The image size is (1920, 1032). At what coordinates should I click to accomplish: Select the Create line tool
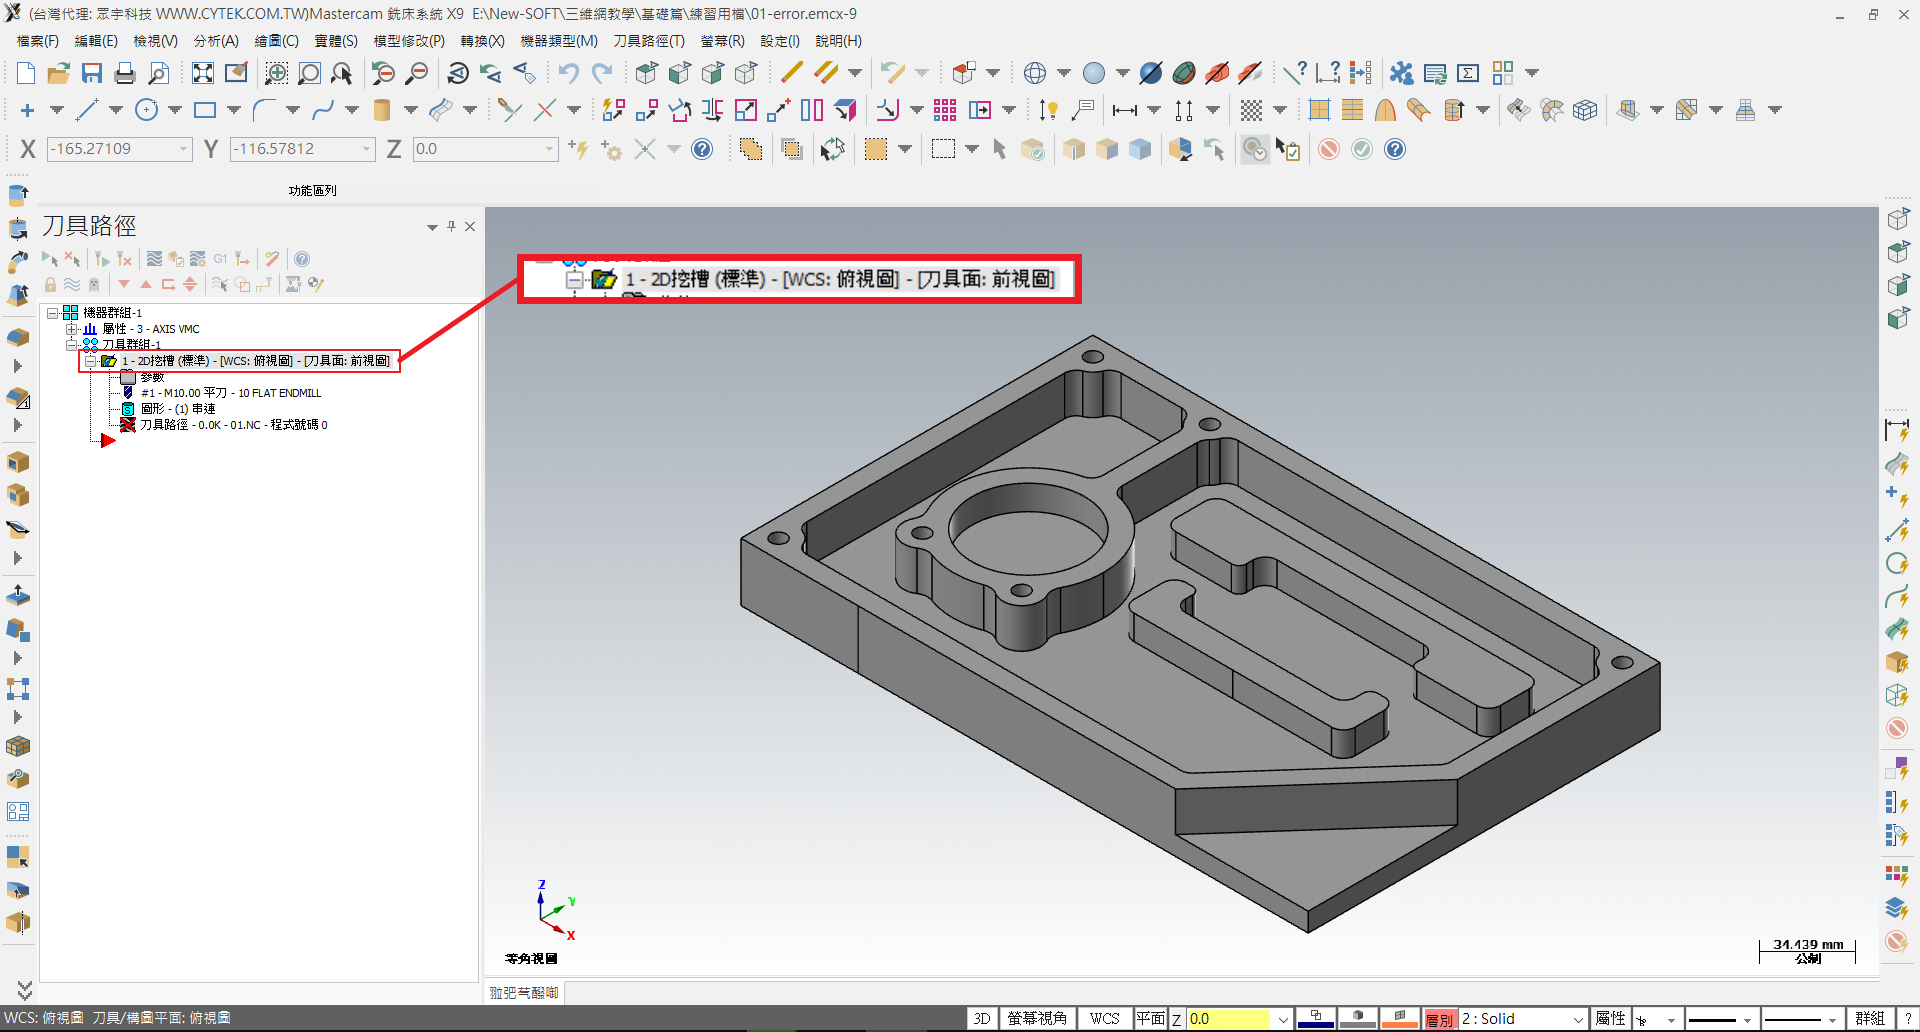[x=87, y=110]
